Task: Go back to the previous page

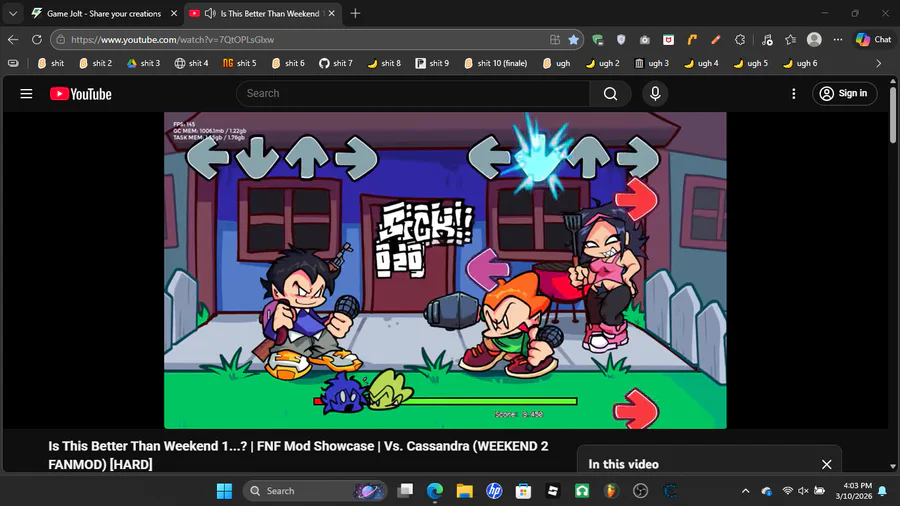Action: pos(13,40)
